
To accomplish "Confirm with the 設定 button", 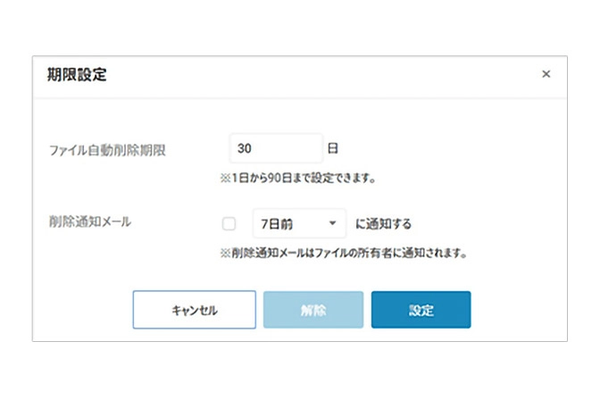I will coord(421,310).
